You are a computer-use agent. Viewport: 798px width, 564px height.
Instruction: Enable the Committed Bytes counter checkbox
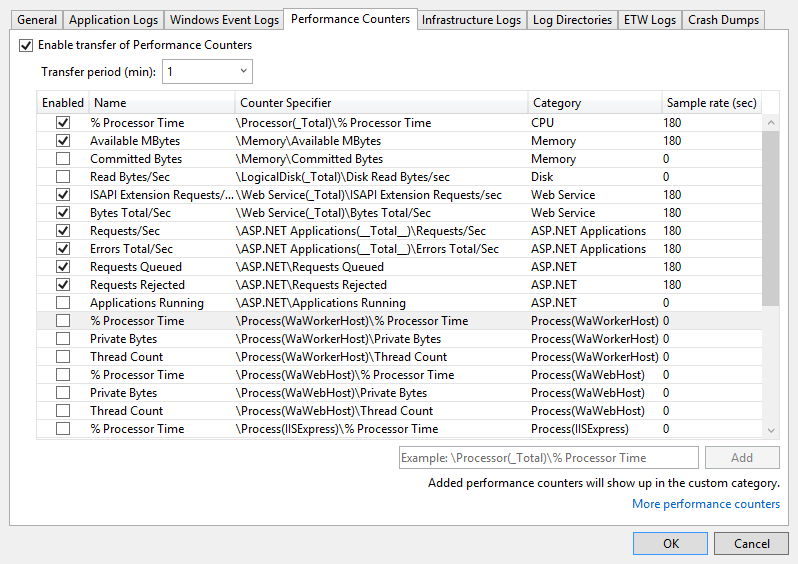[63, 159]
